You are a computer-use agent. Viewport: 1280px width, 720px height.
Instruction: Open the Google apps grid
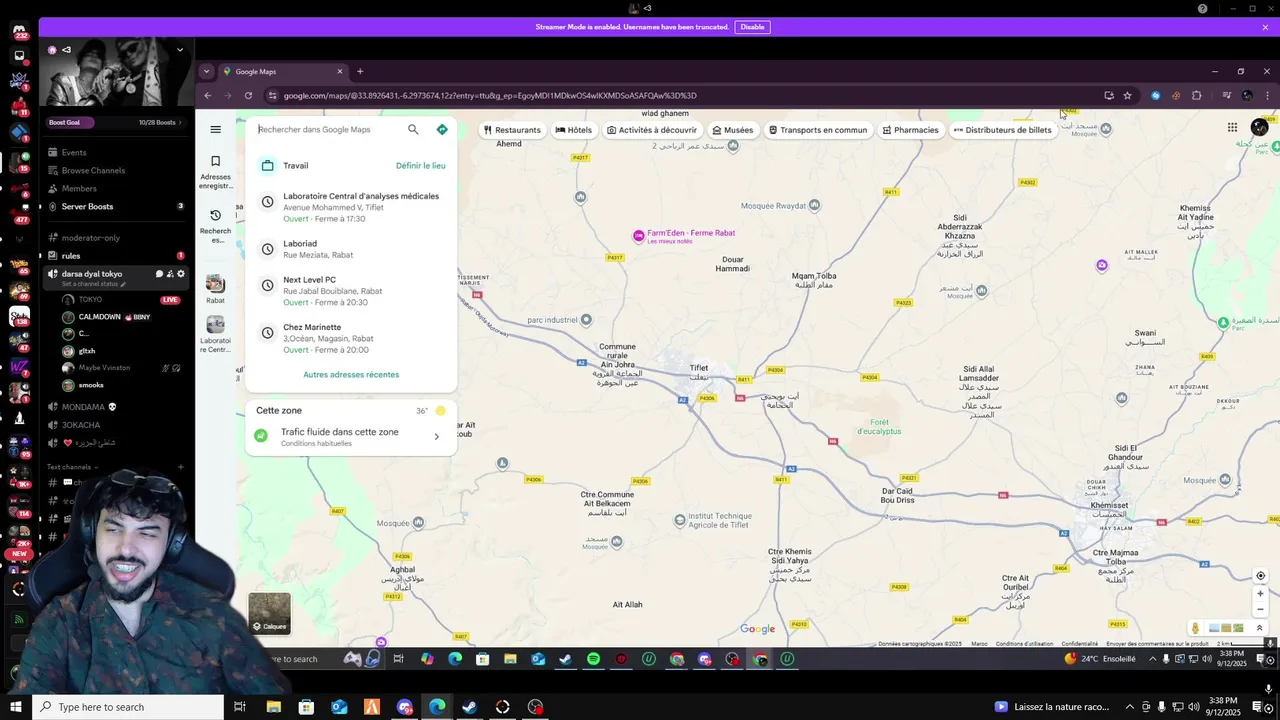pyautogui.click(x=1232, y=127)
